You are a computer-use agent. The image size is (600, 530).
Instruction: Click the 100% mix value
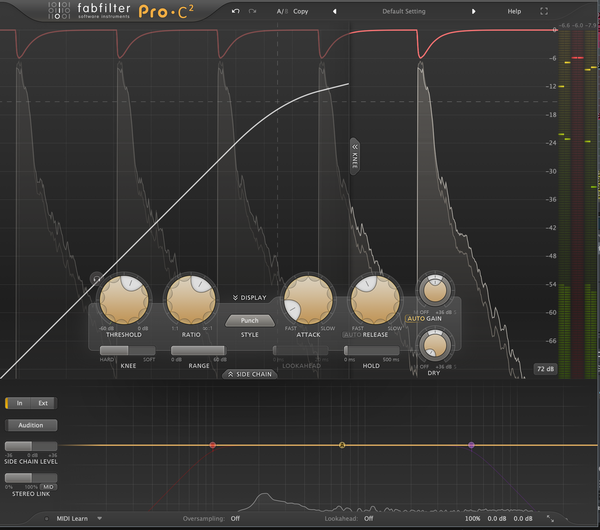473,519
